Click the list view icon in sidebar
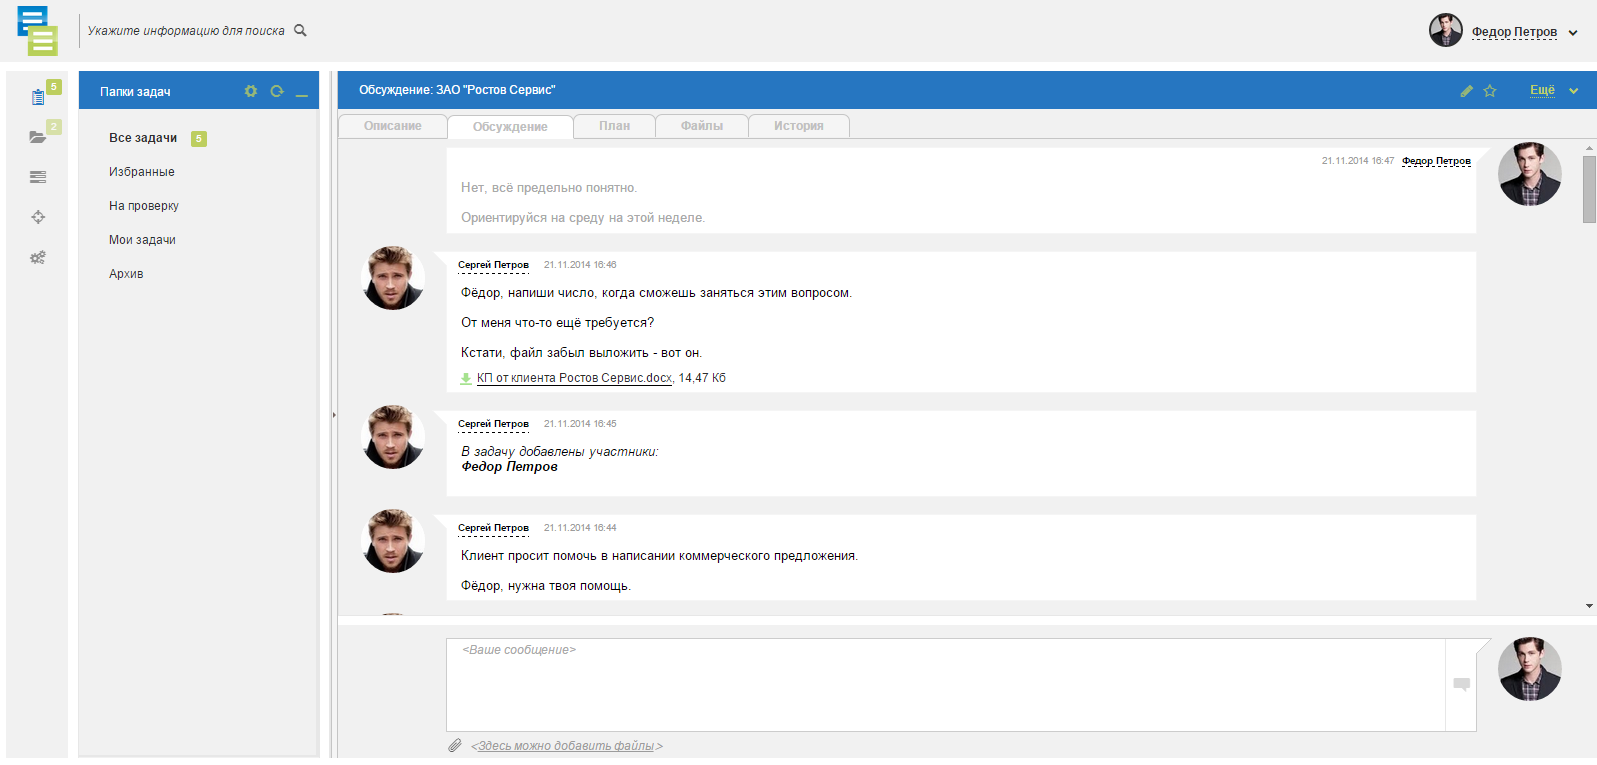 38,177
